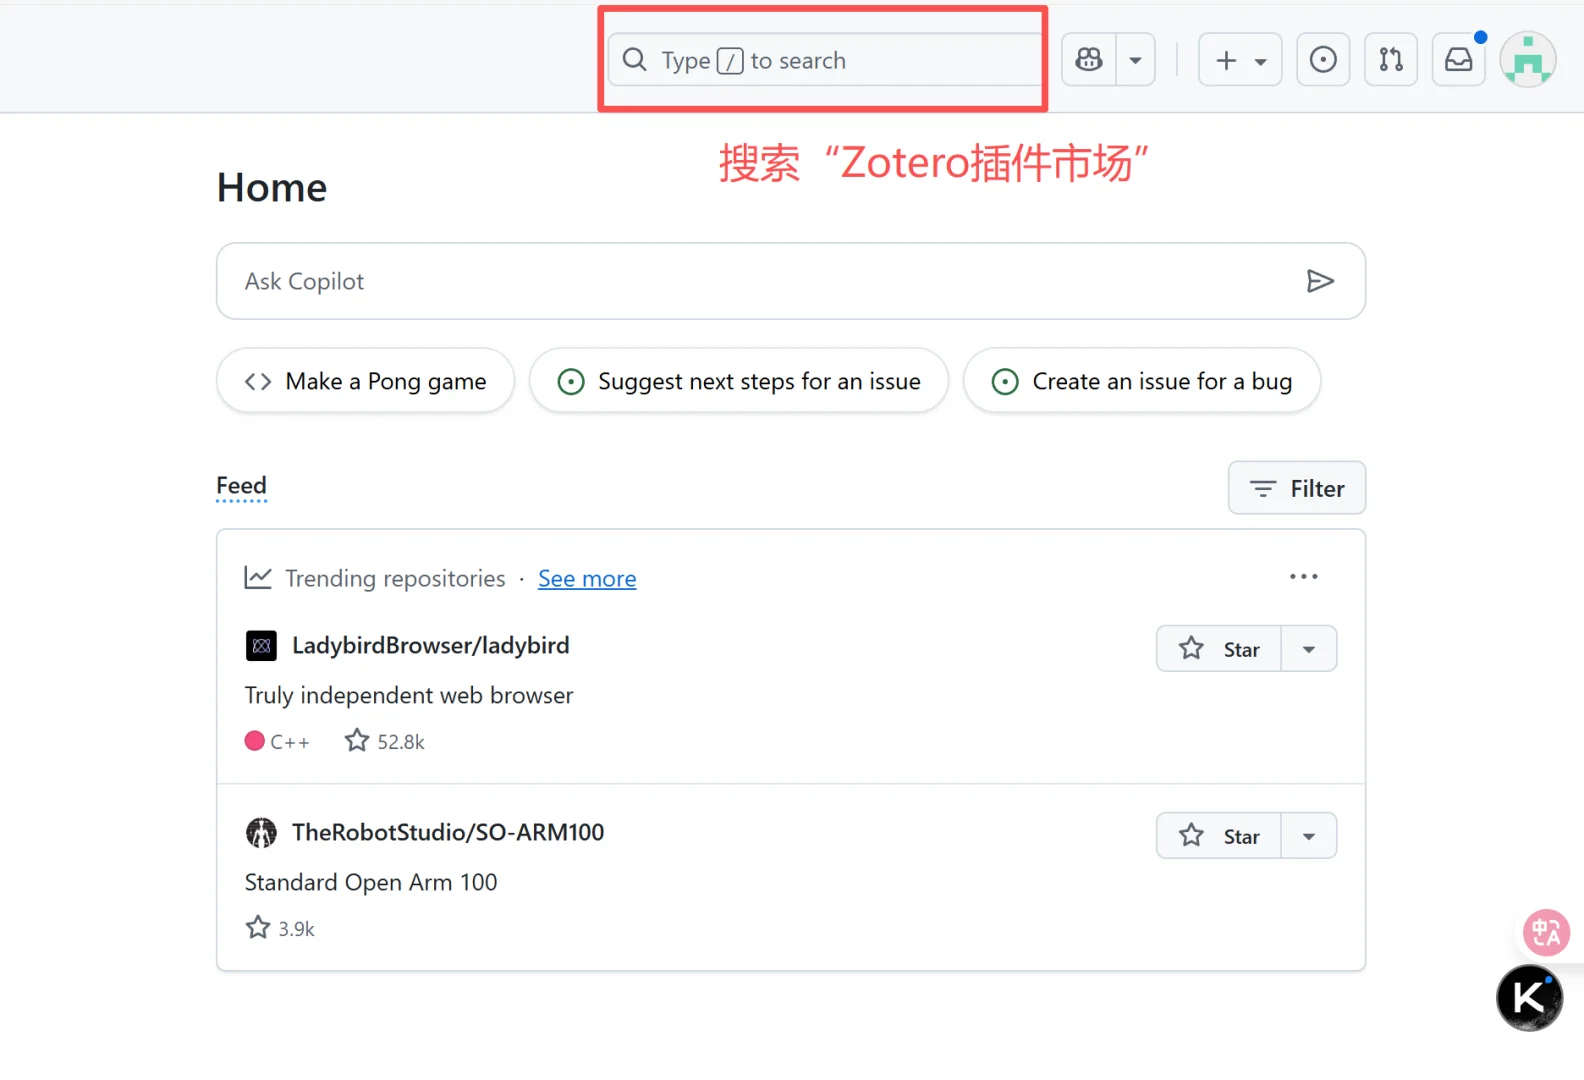
Task: Click the C++ language label
Action: pyautogui.click(x=278, y=741)
